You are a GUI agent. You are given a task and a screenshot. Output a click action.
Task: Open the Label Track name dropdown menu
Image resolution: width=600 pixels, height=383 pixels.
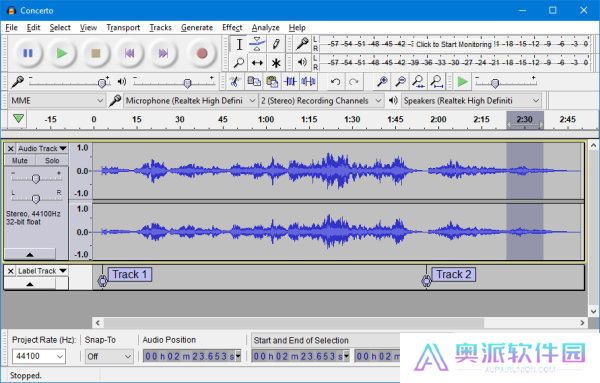click(x=42, y=271)
